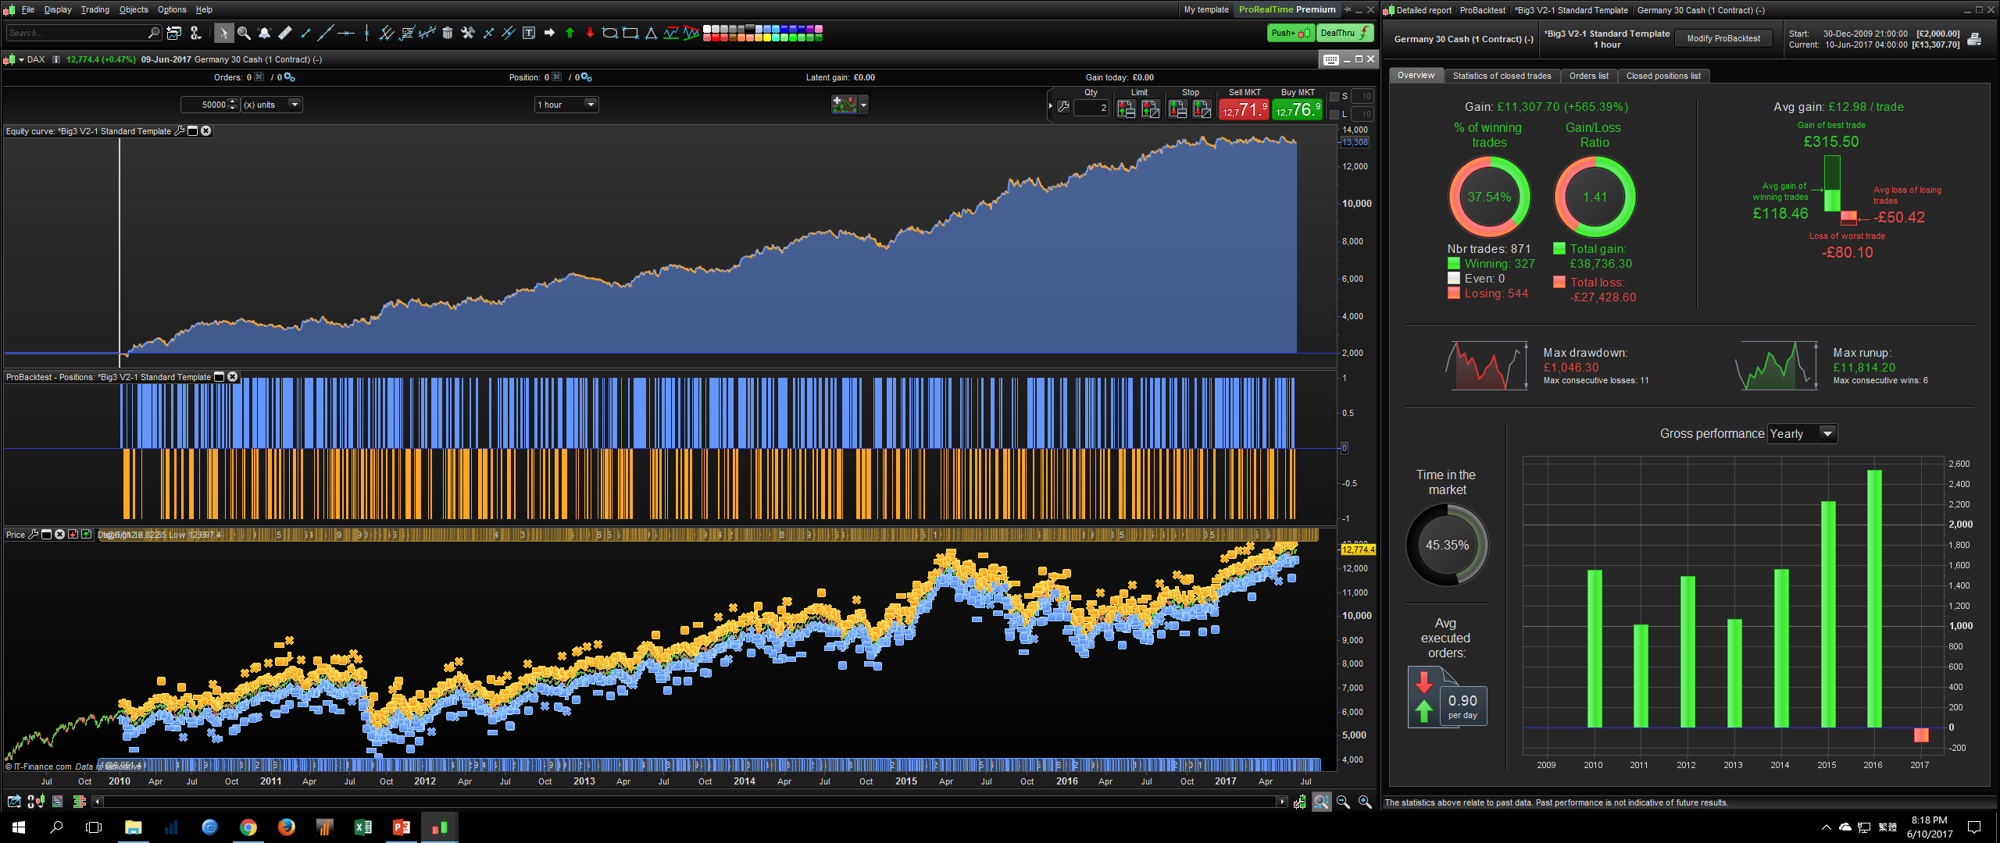
Task: Click the trash can delete objects icon
Action: (x=447, y=33)
